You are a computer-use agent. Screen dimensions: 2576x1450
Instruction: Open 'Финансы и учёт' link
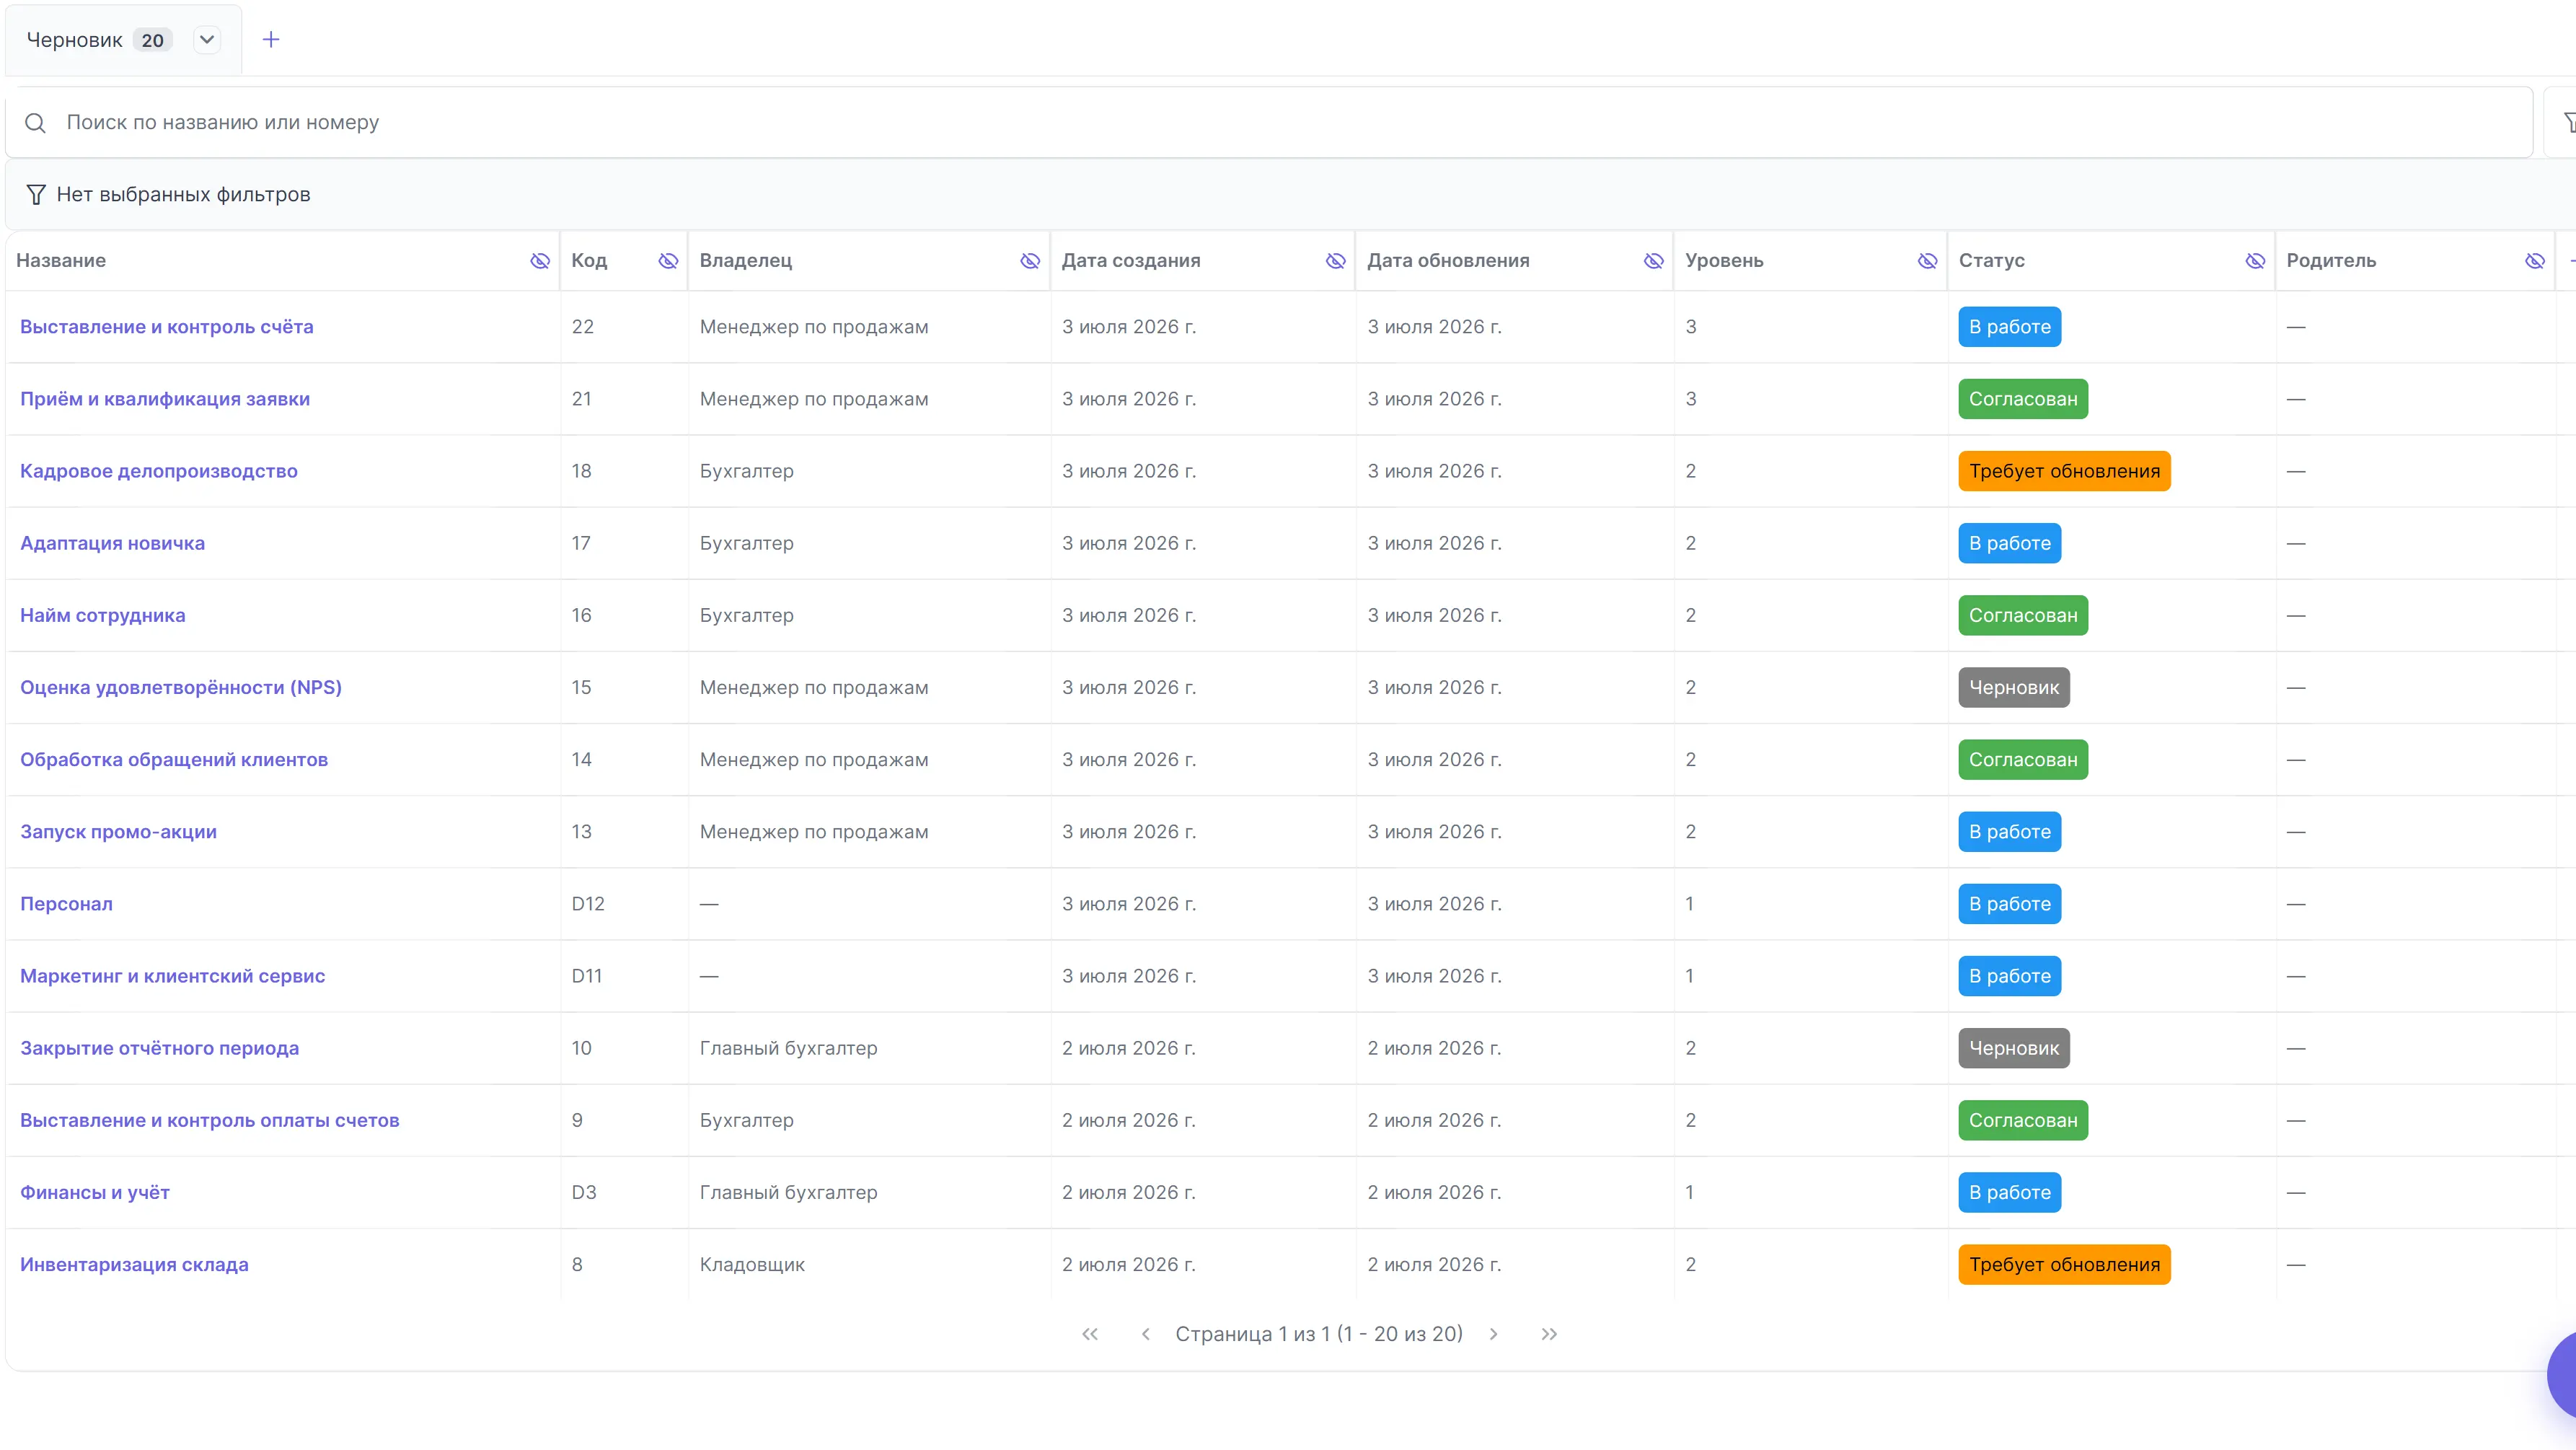coord(95,1192)
